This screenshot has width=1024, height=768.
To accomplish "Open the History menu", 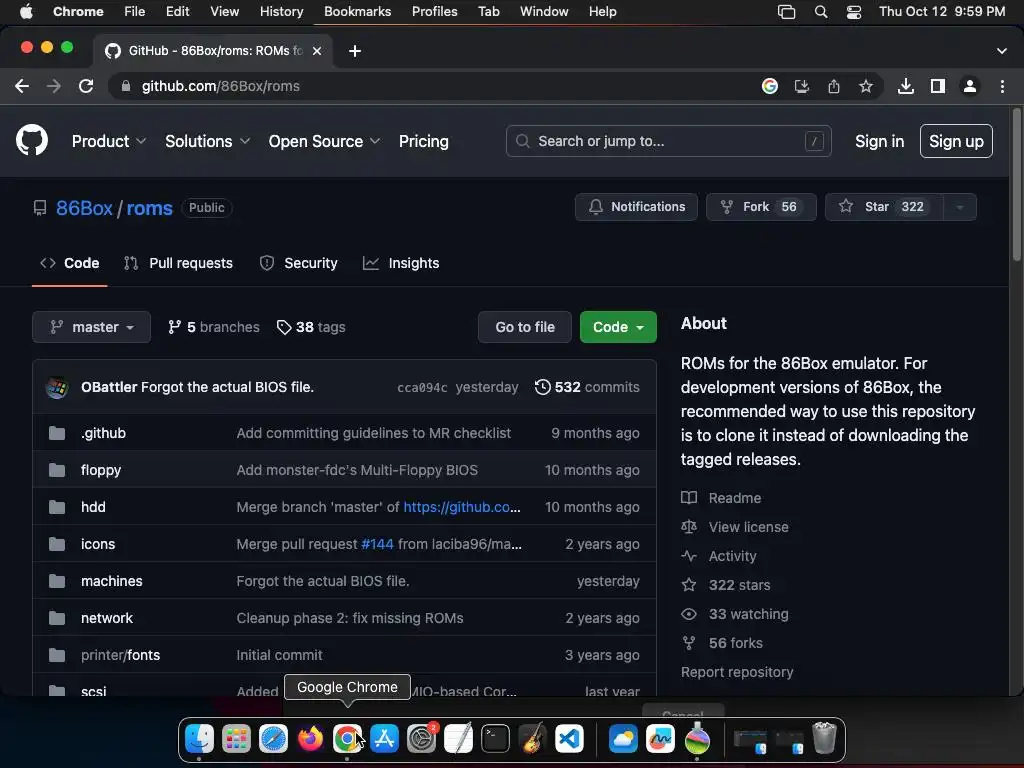I will point(281,12).
